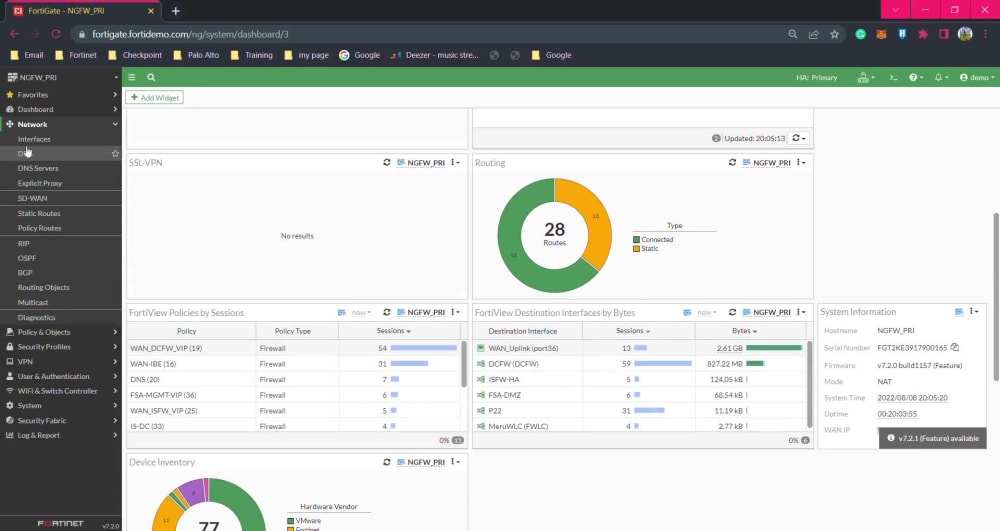Image resolution: width=1000 pixels, height=531 pixels.
Task: Open the Dashboard menu
Action: point(61,110)
